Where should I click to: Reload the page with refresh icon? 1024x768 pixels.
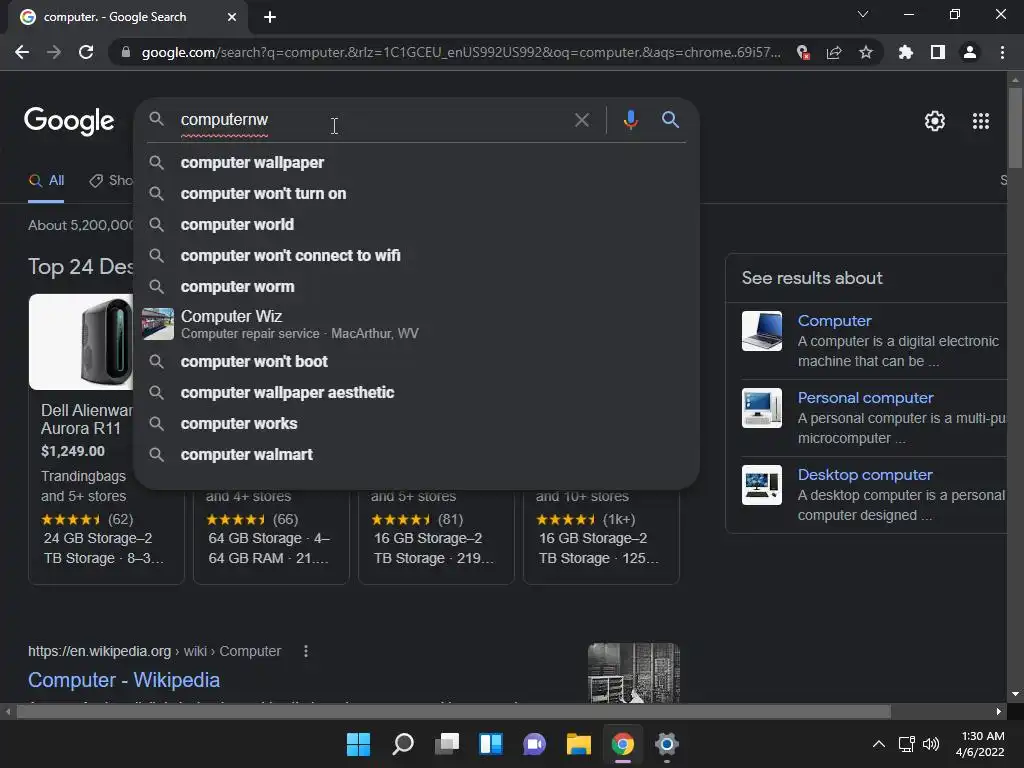tap(86, 52)
